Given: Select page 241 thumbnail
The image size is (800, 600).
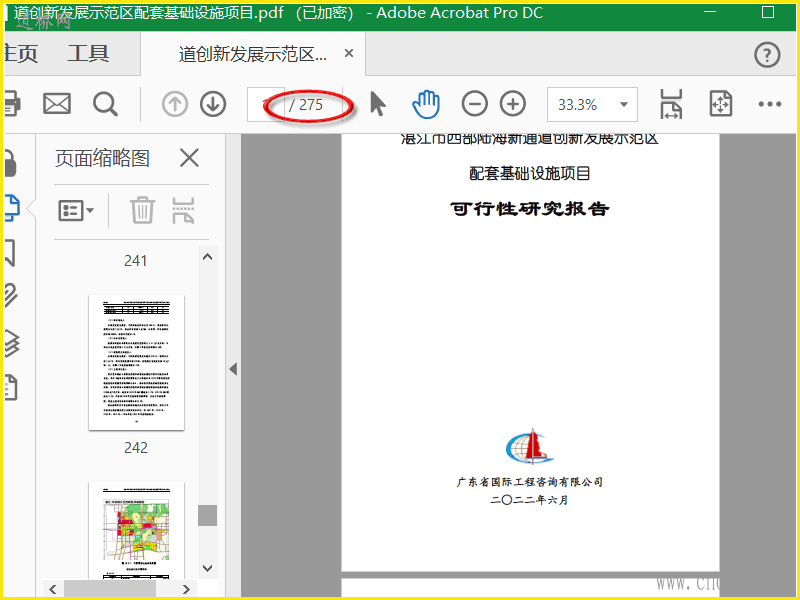Looking at the screenshot, I should [x=136, y=362].
